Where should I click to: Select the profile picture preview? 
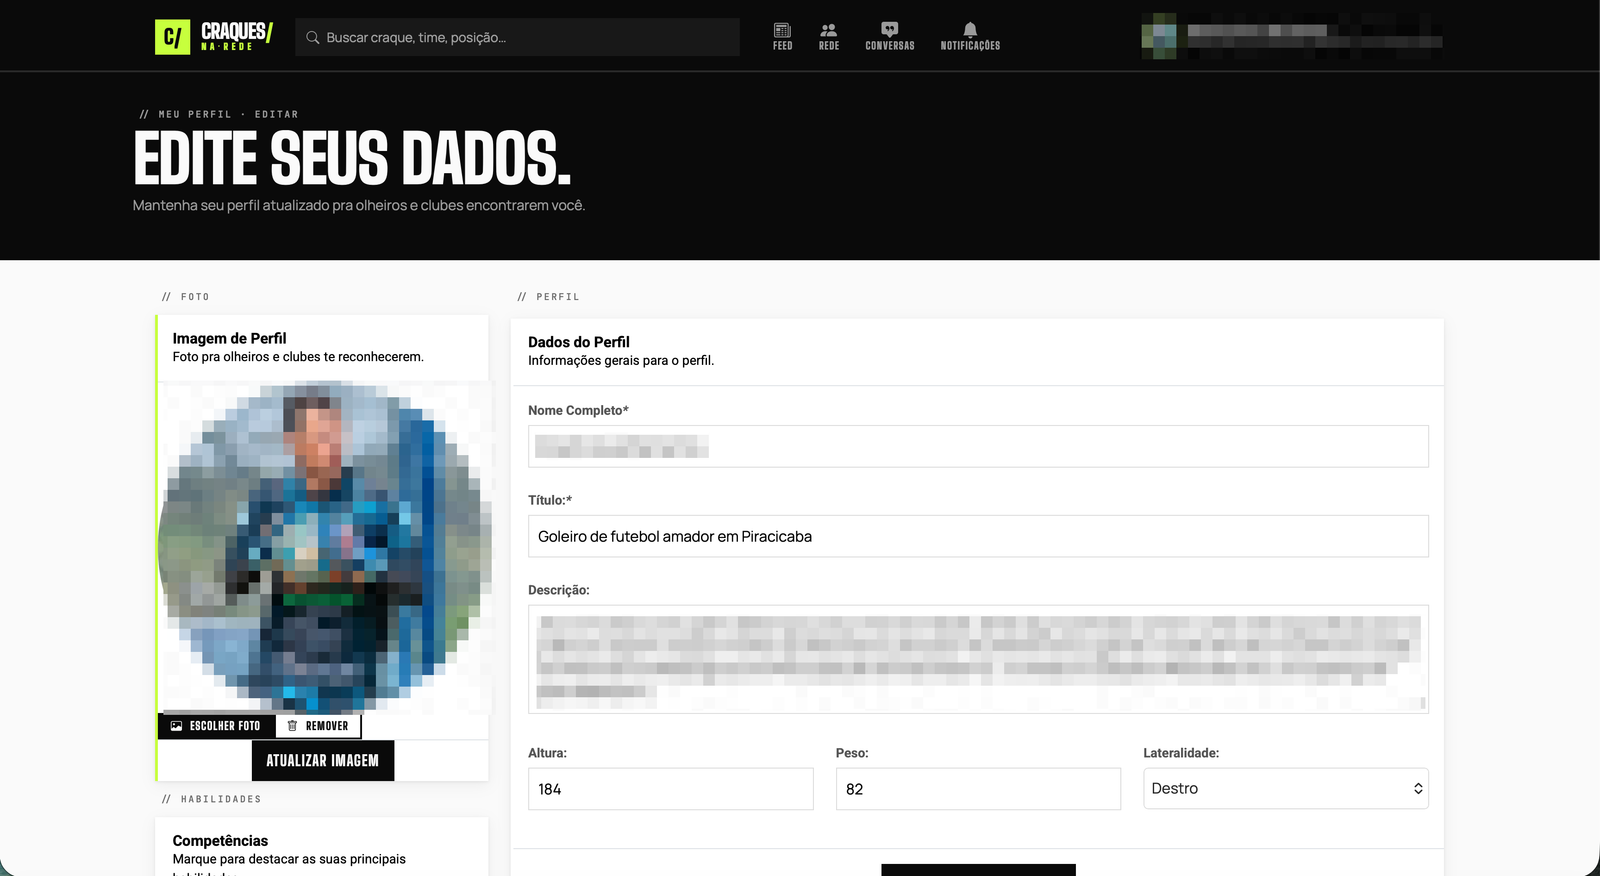[x=325, y=546]
